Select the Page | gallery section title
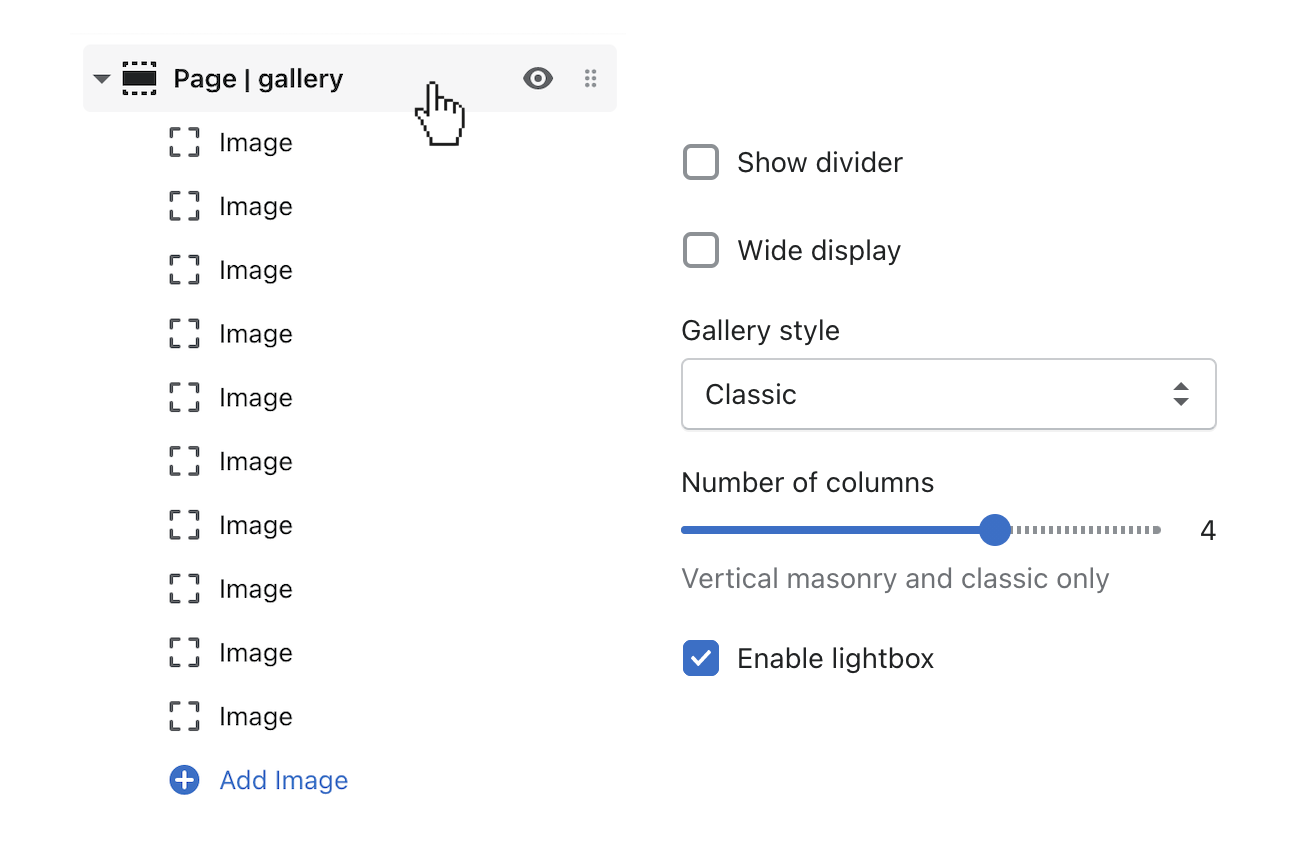The width and height of the screenshot is (1295, 845). coord(258,78)
